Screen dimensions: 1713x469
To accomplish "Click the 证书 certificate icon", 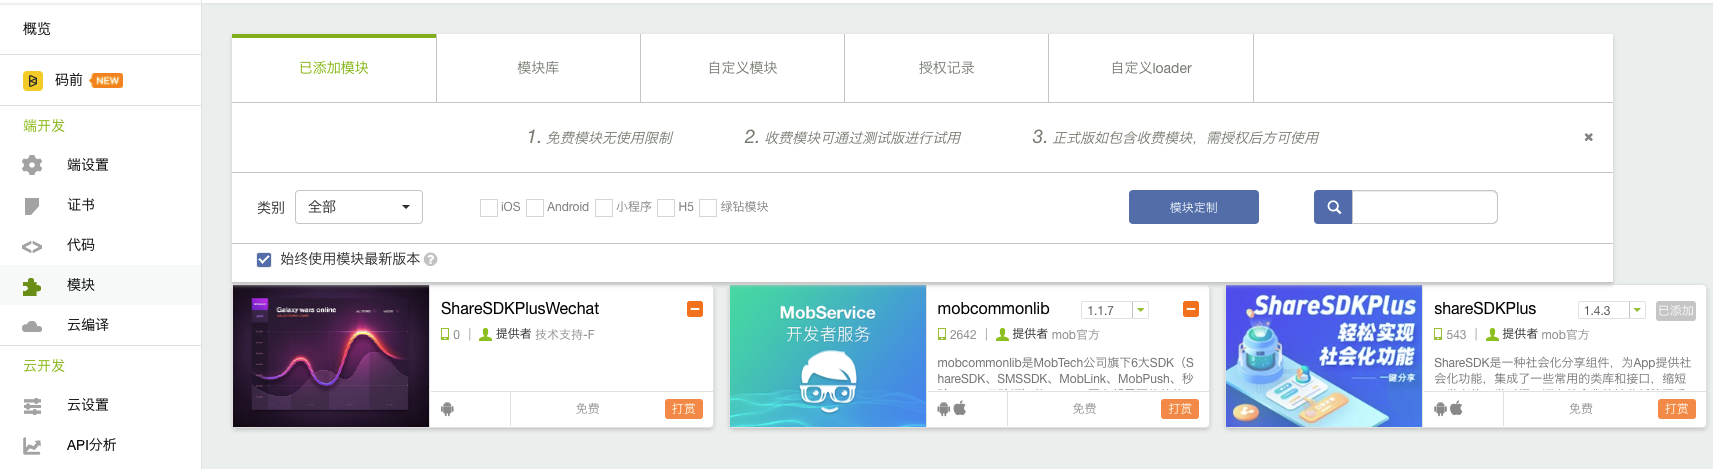I will (32, 206).
